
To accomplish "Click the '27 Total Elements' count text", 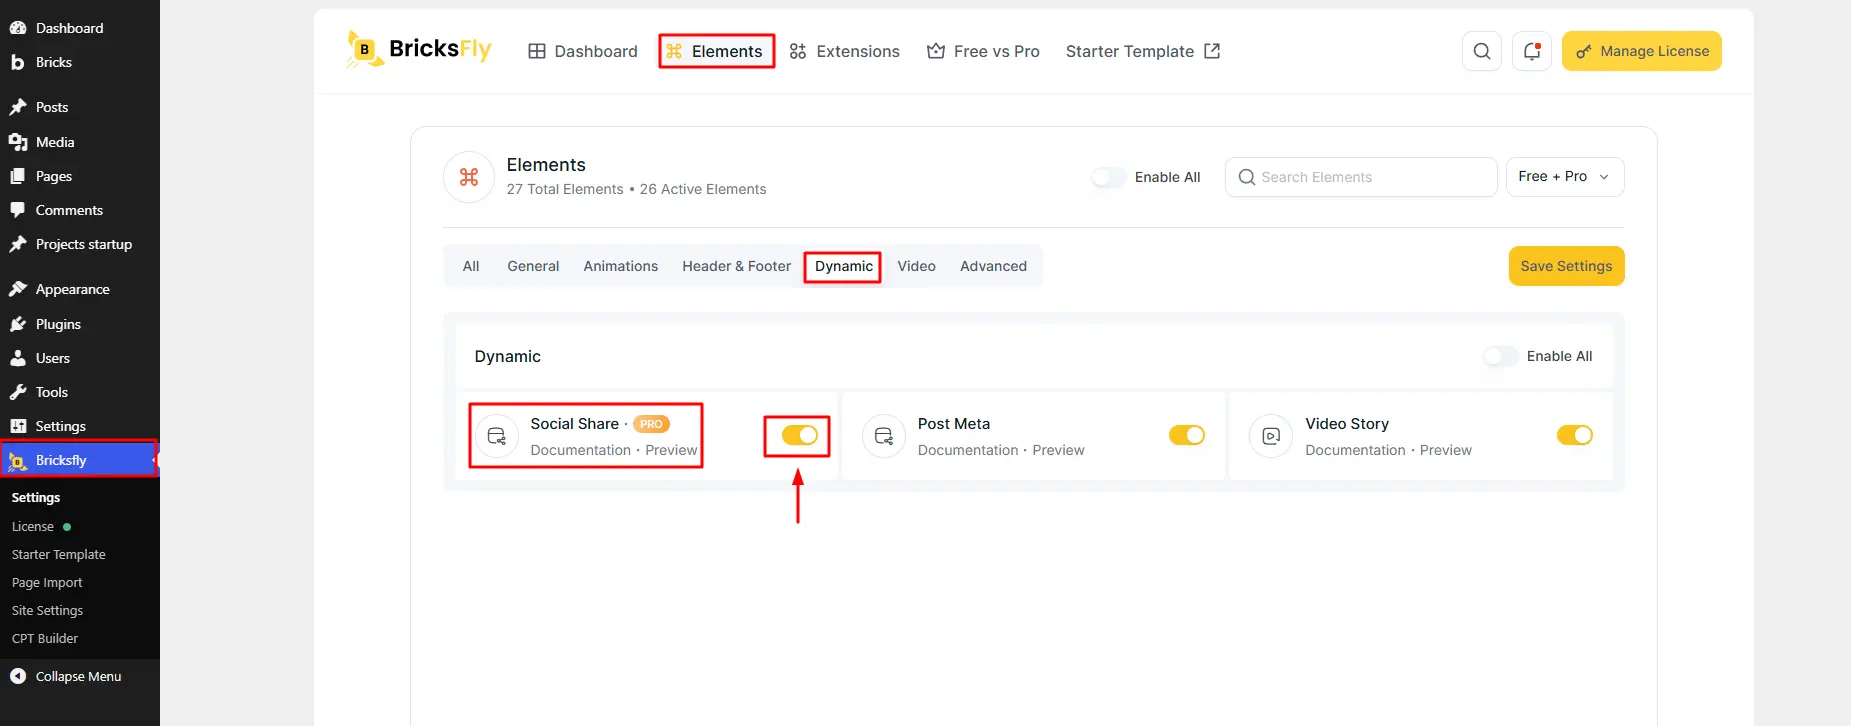I will pyautogui.click(x=565, y=189).
